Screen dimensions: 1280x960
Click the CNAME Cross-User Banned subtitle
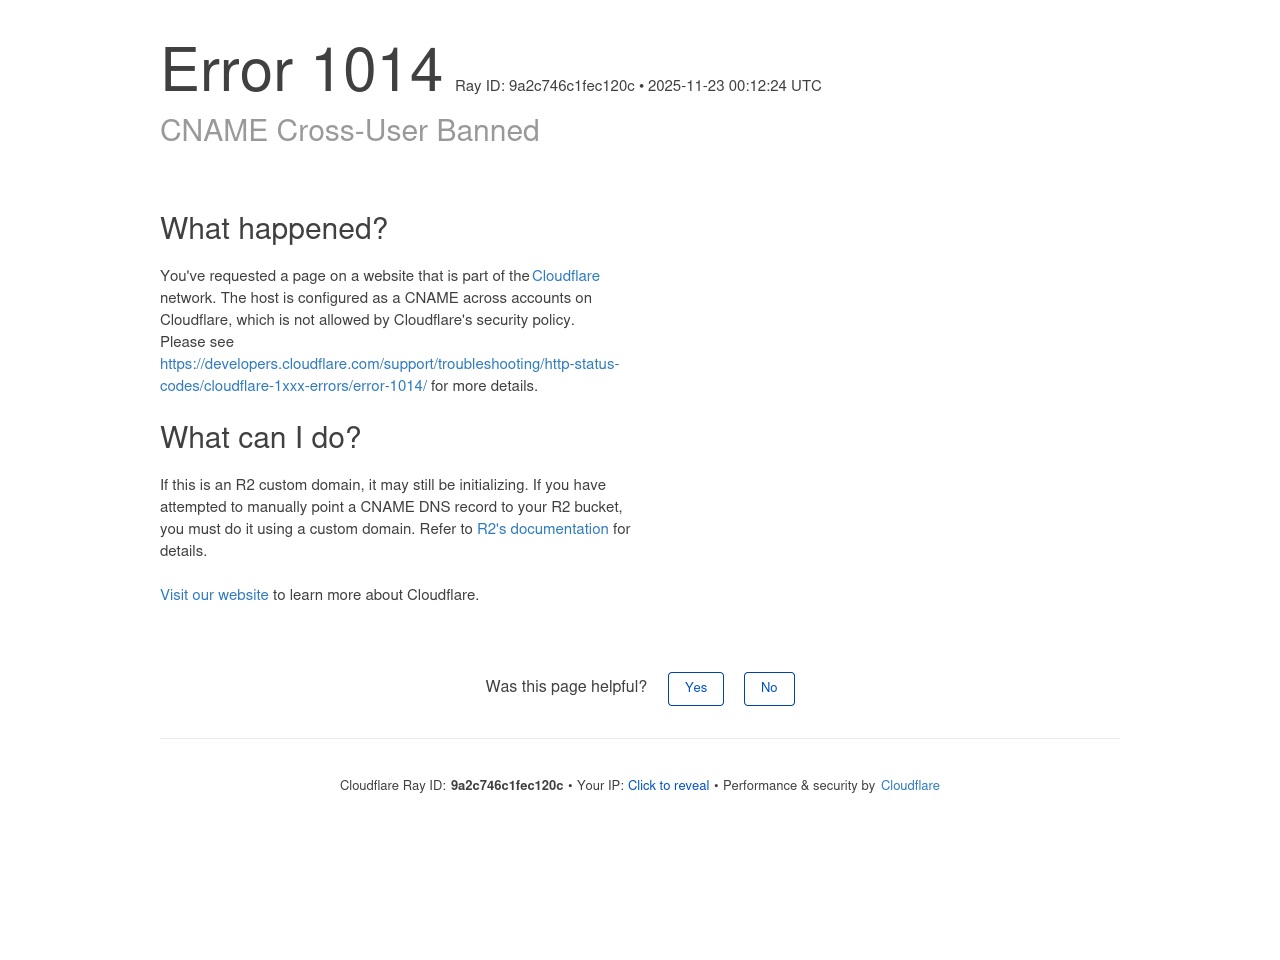coord(350,132)
